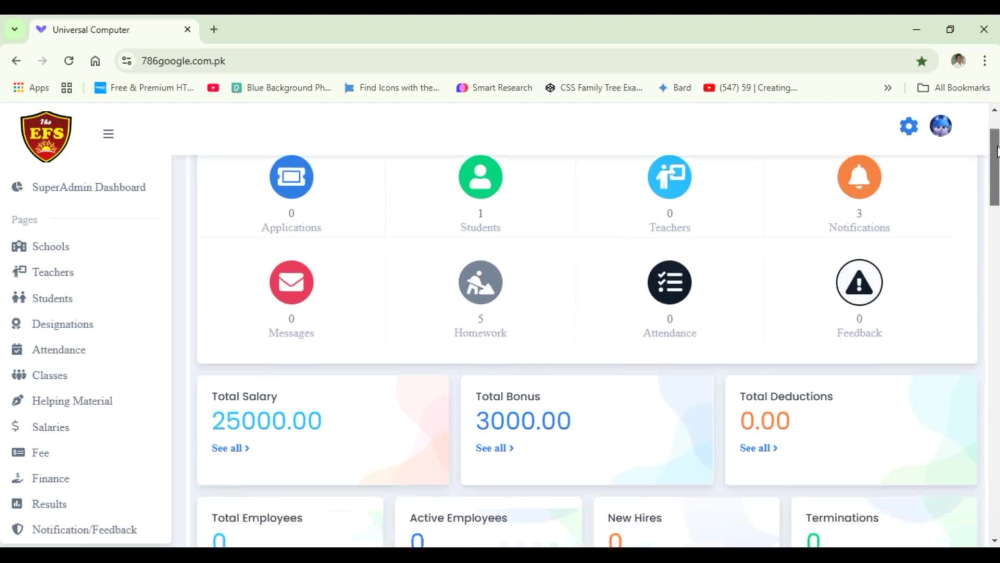This screenshot has height=563, width=1000.
Task: Select the Universal Computer tab
Action: point(114,29)
